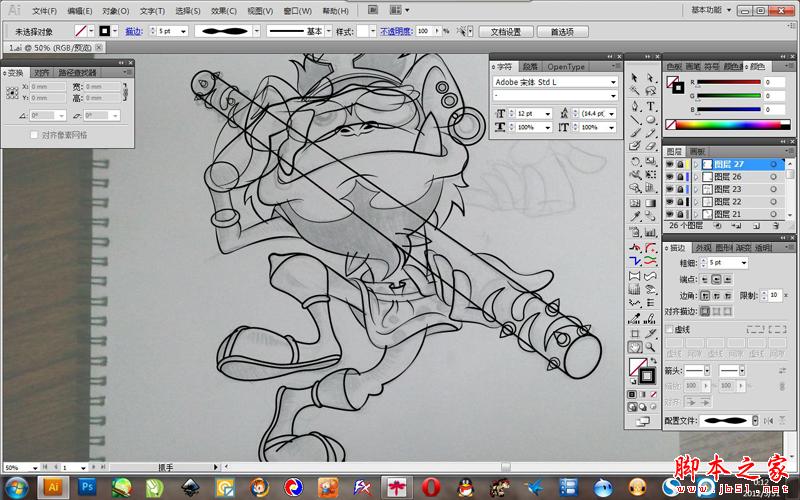Click the 首选项 button
The height and width of the screenshot is (500, 800).
tap(562, 32)
